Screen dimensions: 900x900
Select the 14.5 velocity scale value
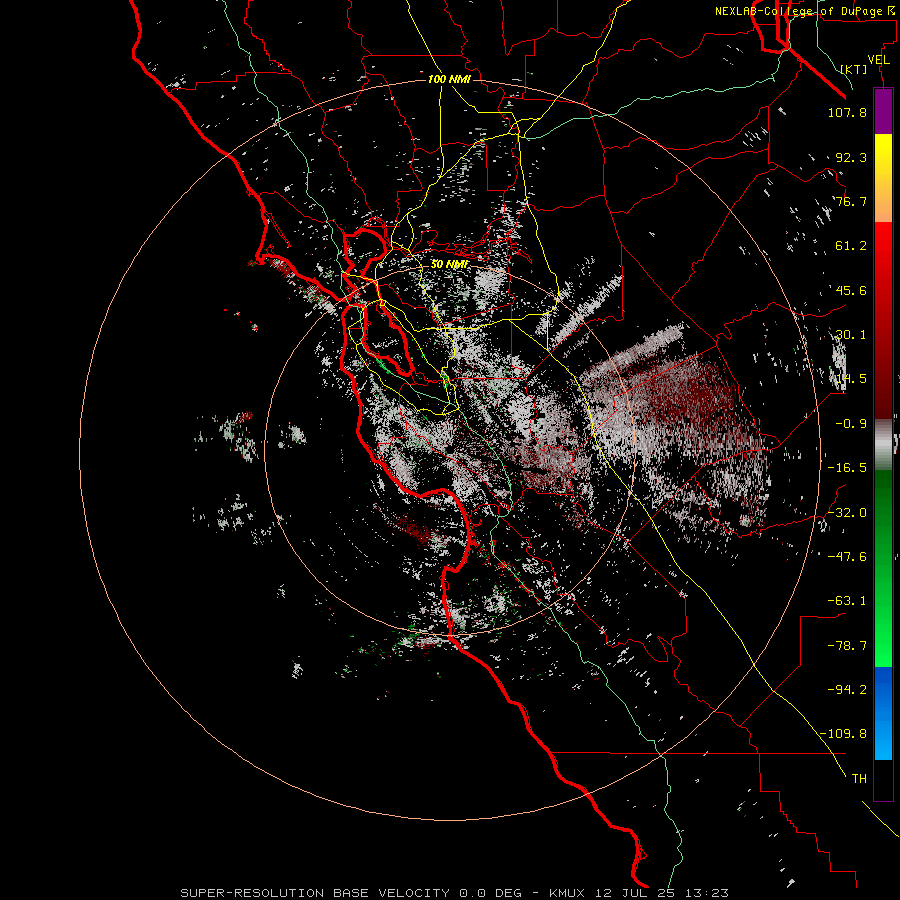851,379
